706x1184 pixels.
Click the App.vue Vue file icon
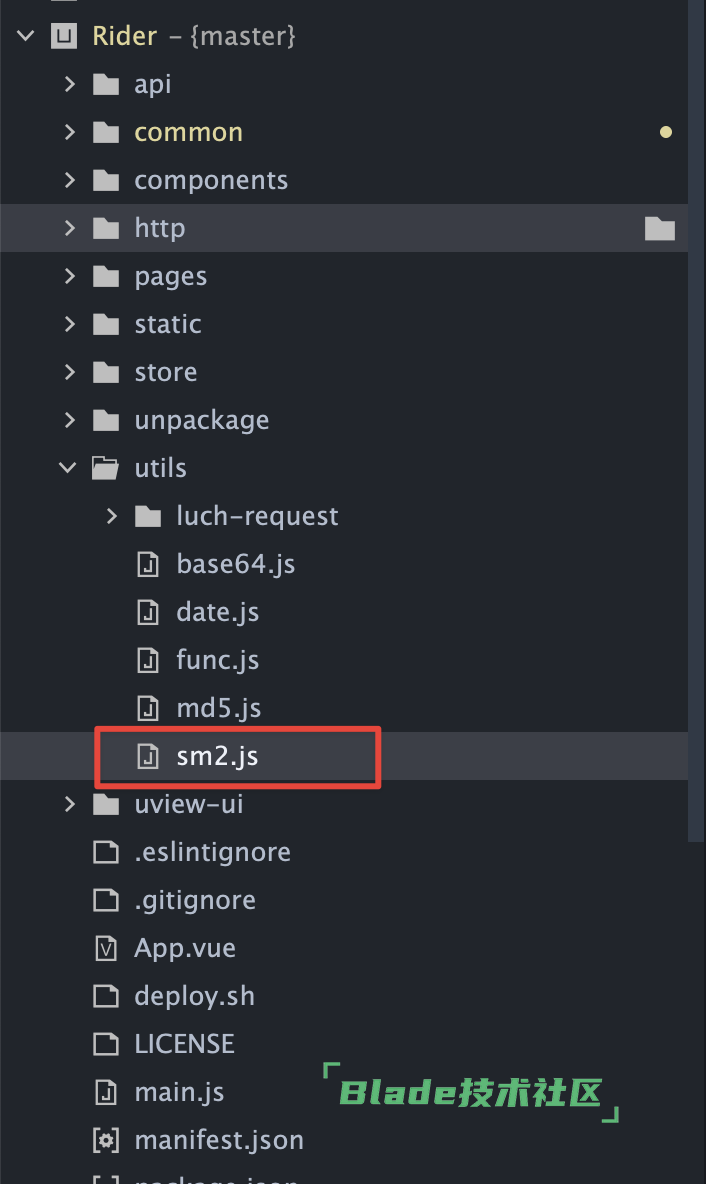tap(106, 948)
